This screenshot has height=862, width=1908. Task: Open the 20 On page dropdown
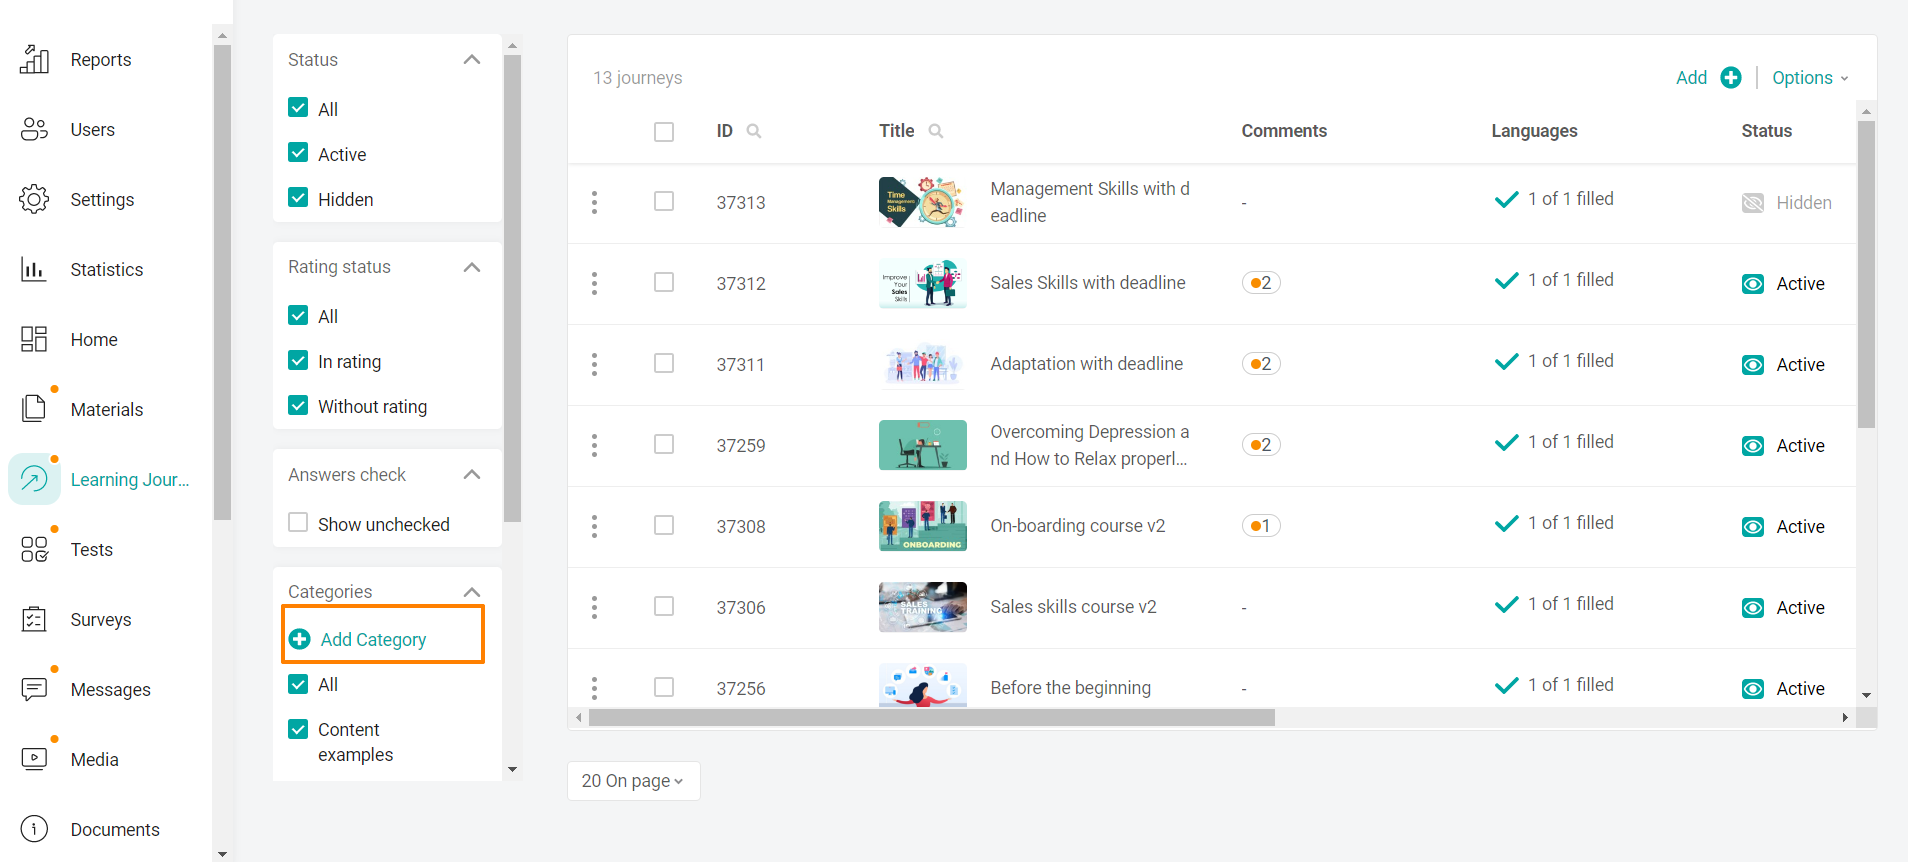pos(634,781)
